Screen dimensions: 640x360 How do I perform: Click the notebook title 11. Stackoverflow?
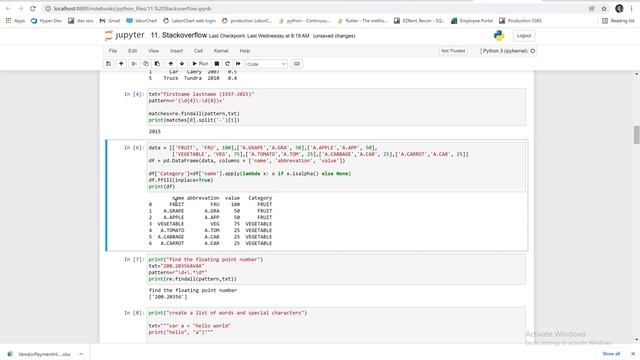coord(179,36)
